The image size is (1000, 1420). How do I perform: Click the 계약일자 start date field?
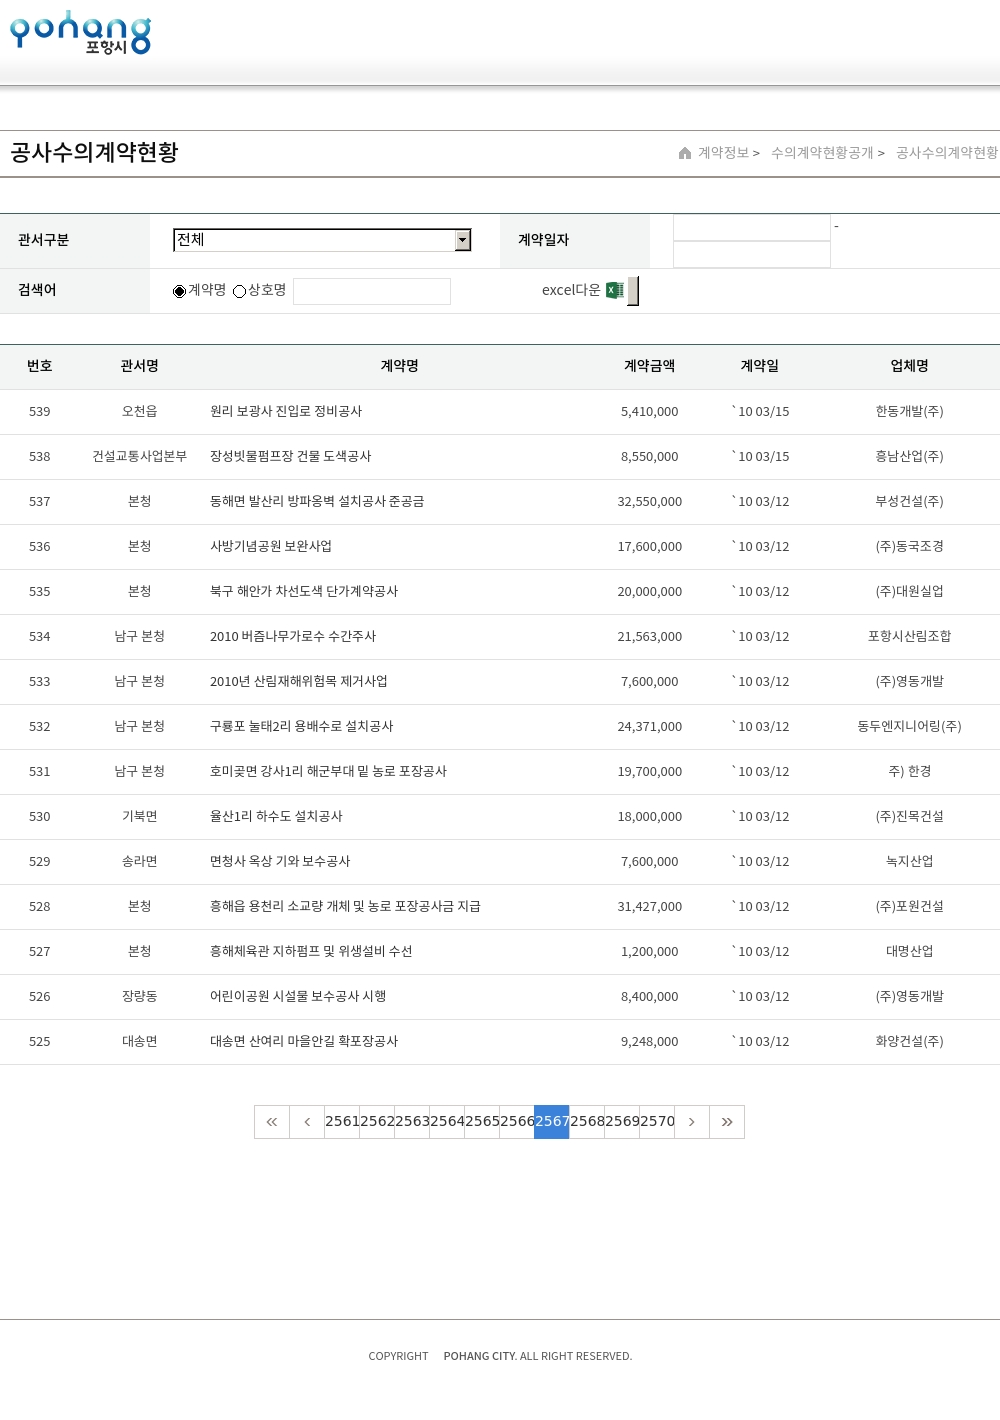point(752,228)
